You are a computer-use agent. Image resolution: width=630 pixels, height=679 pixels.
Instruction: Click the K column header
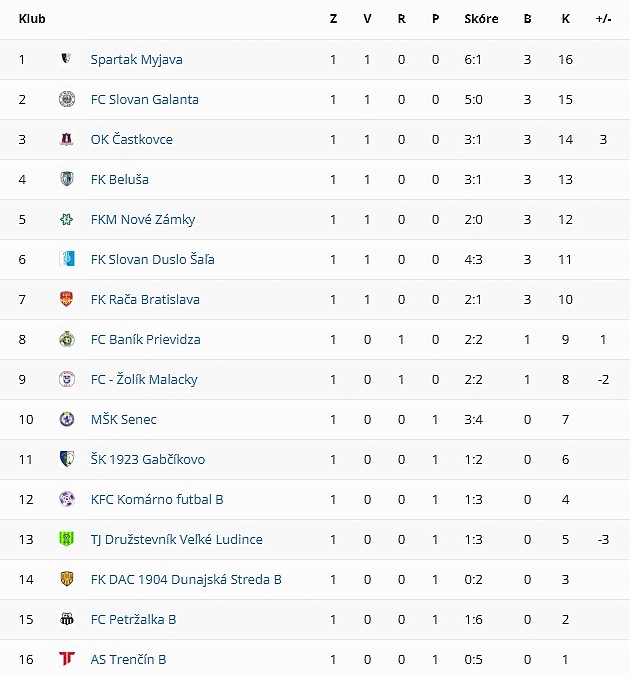[x=565, y=19]
